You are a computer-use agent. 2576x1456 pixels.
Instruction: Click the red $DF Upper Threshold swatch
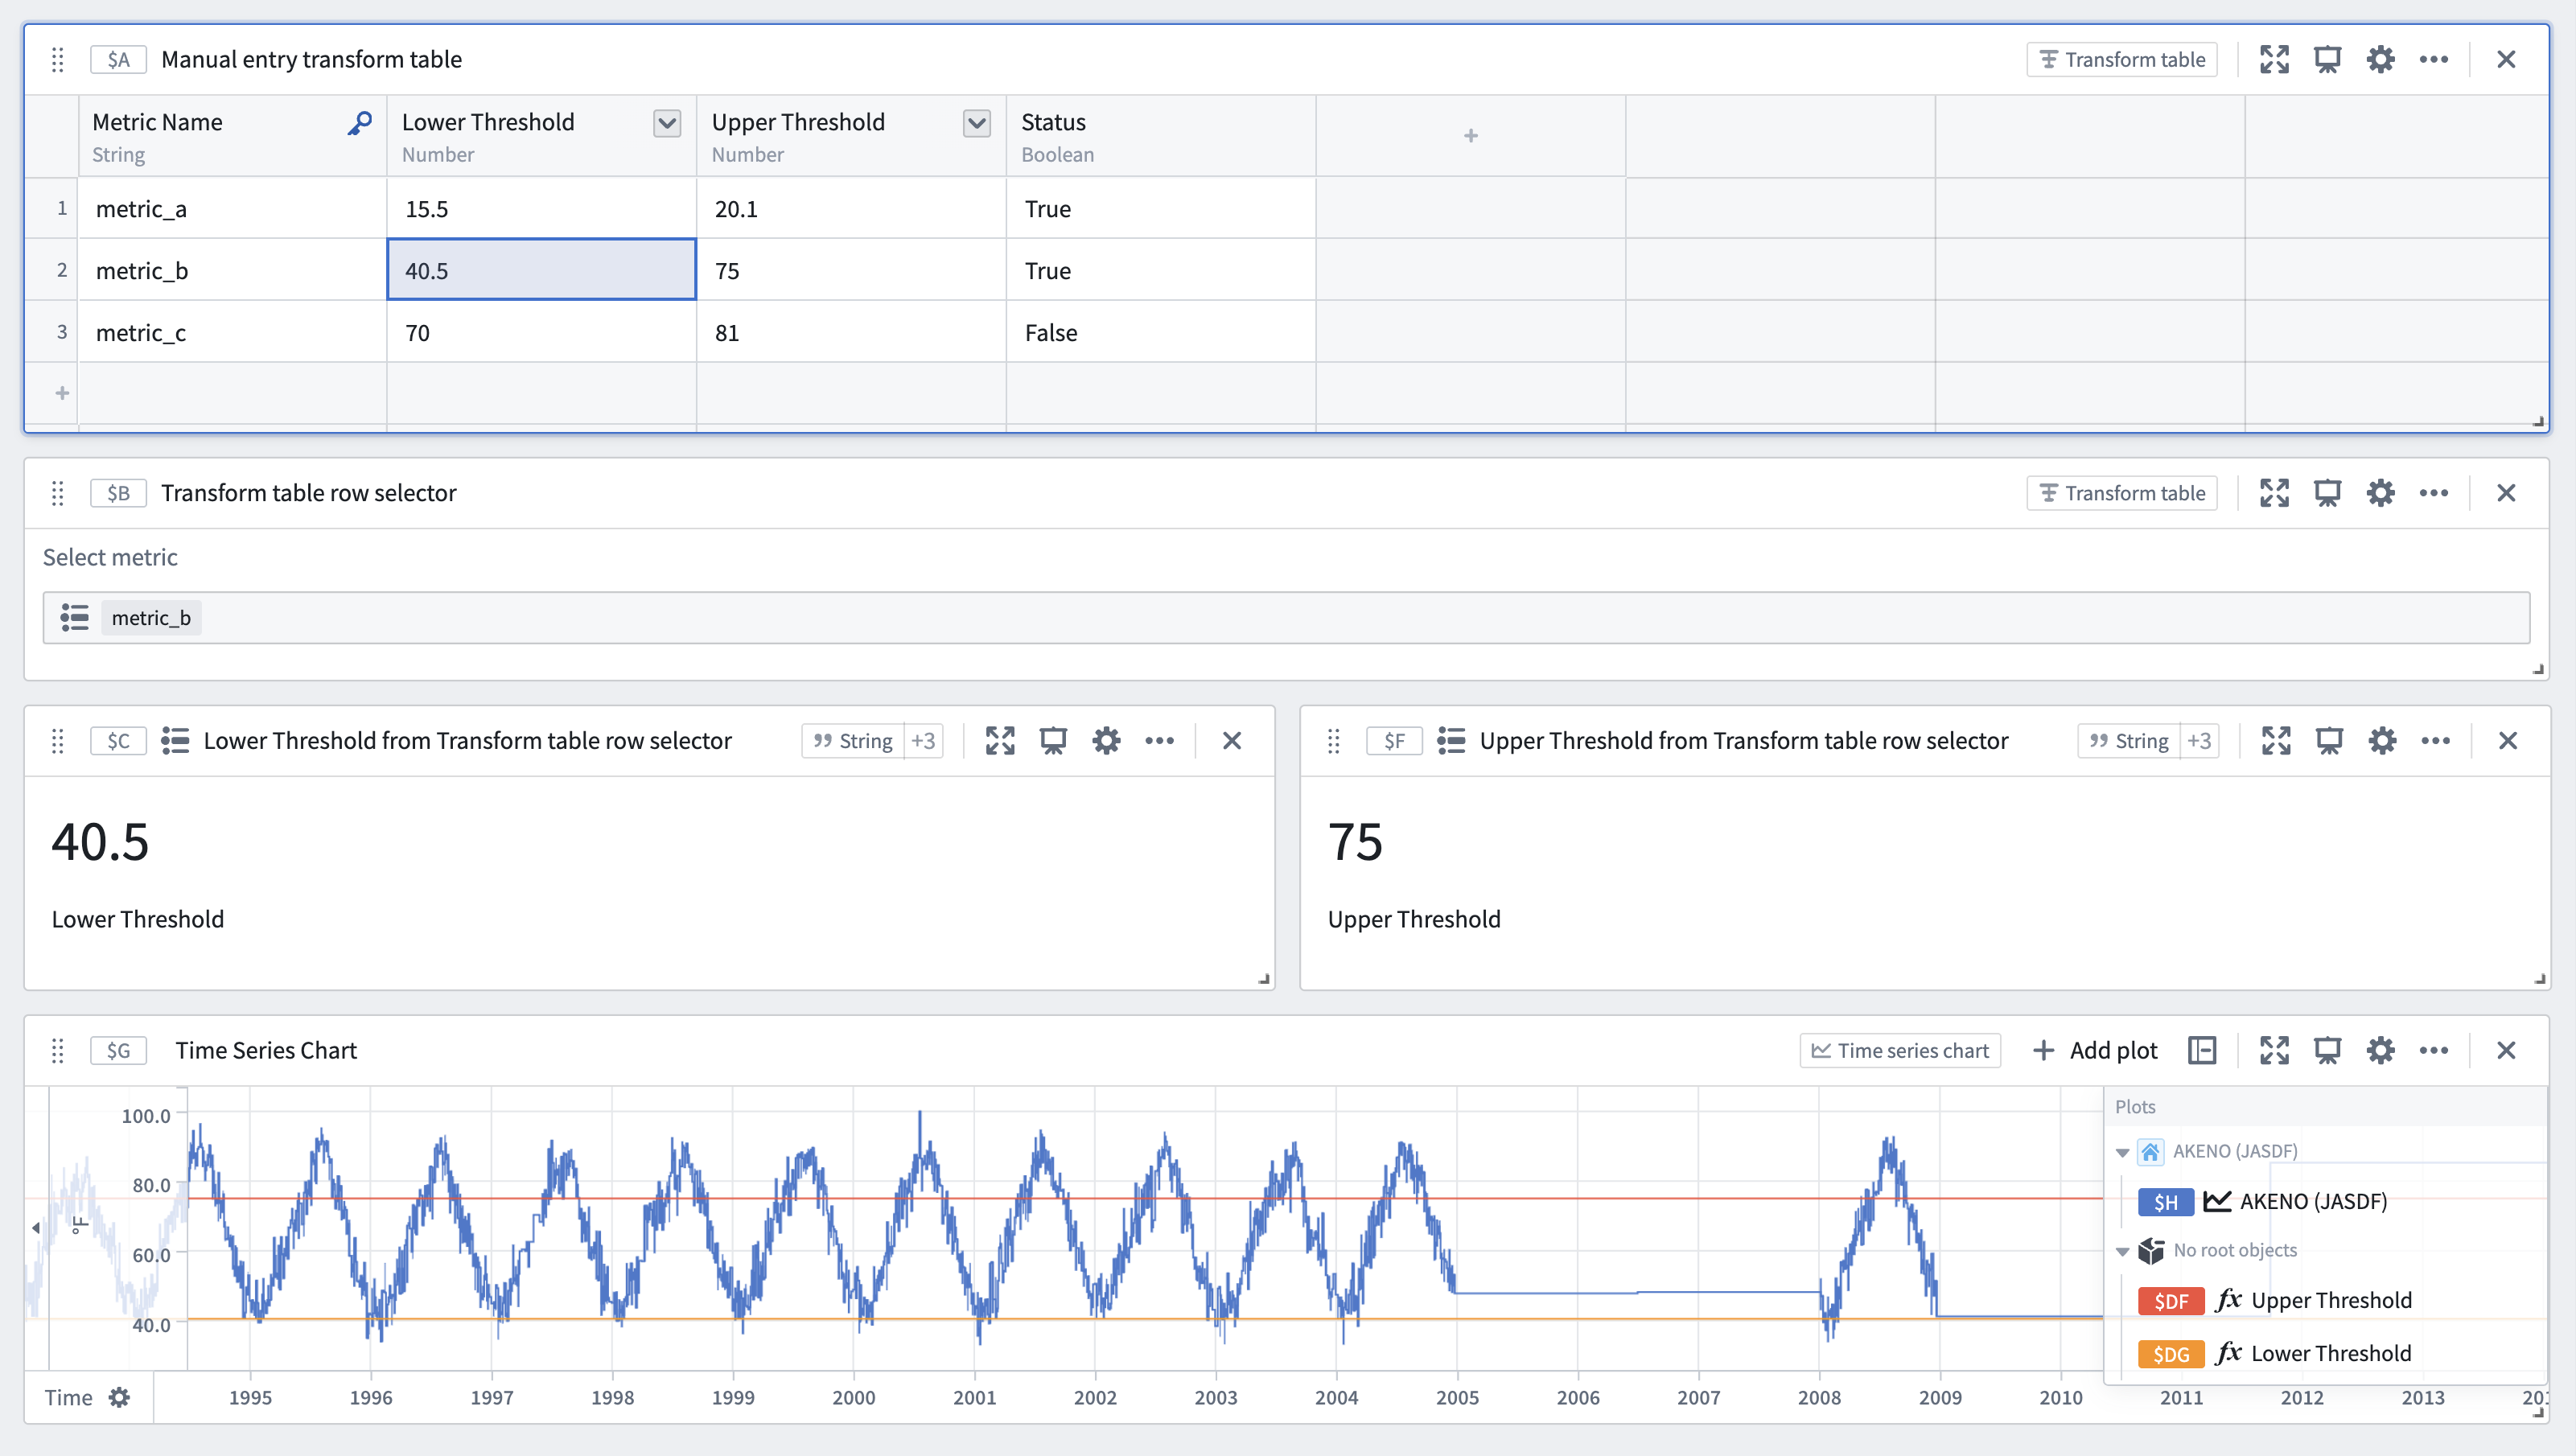[2171, 1301]
